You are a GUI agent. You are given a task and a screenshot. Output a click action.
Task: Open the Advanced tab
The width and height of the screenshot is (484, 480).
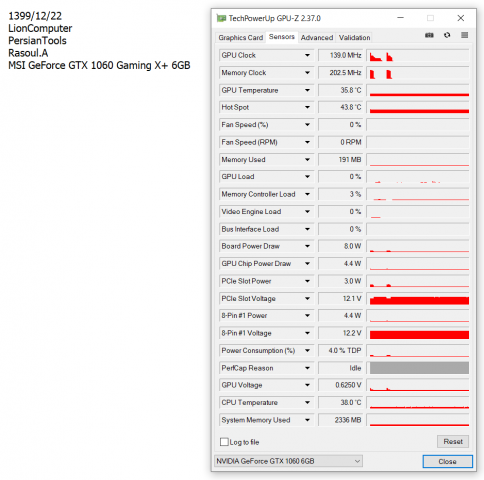coord(317,38)
